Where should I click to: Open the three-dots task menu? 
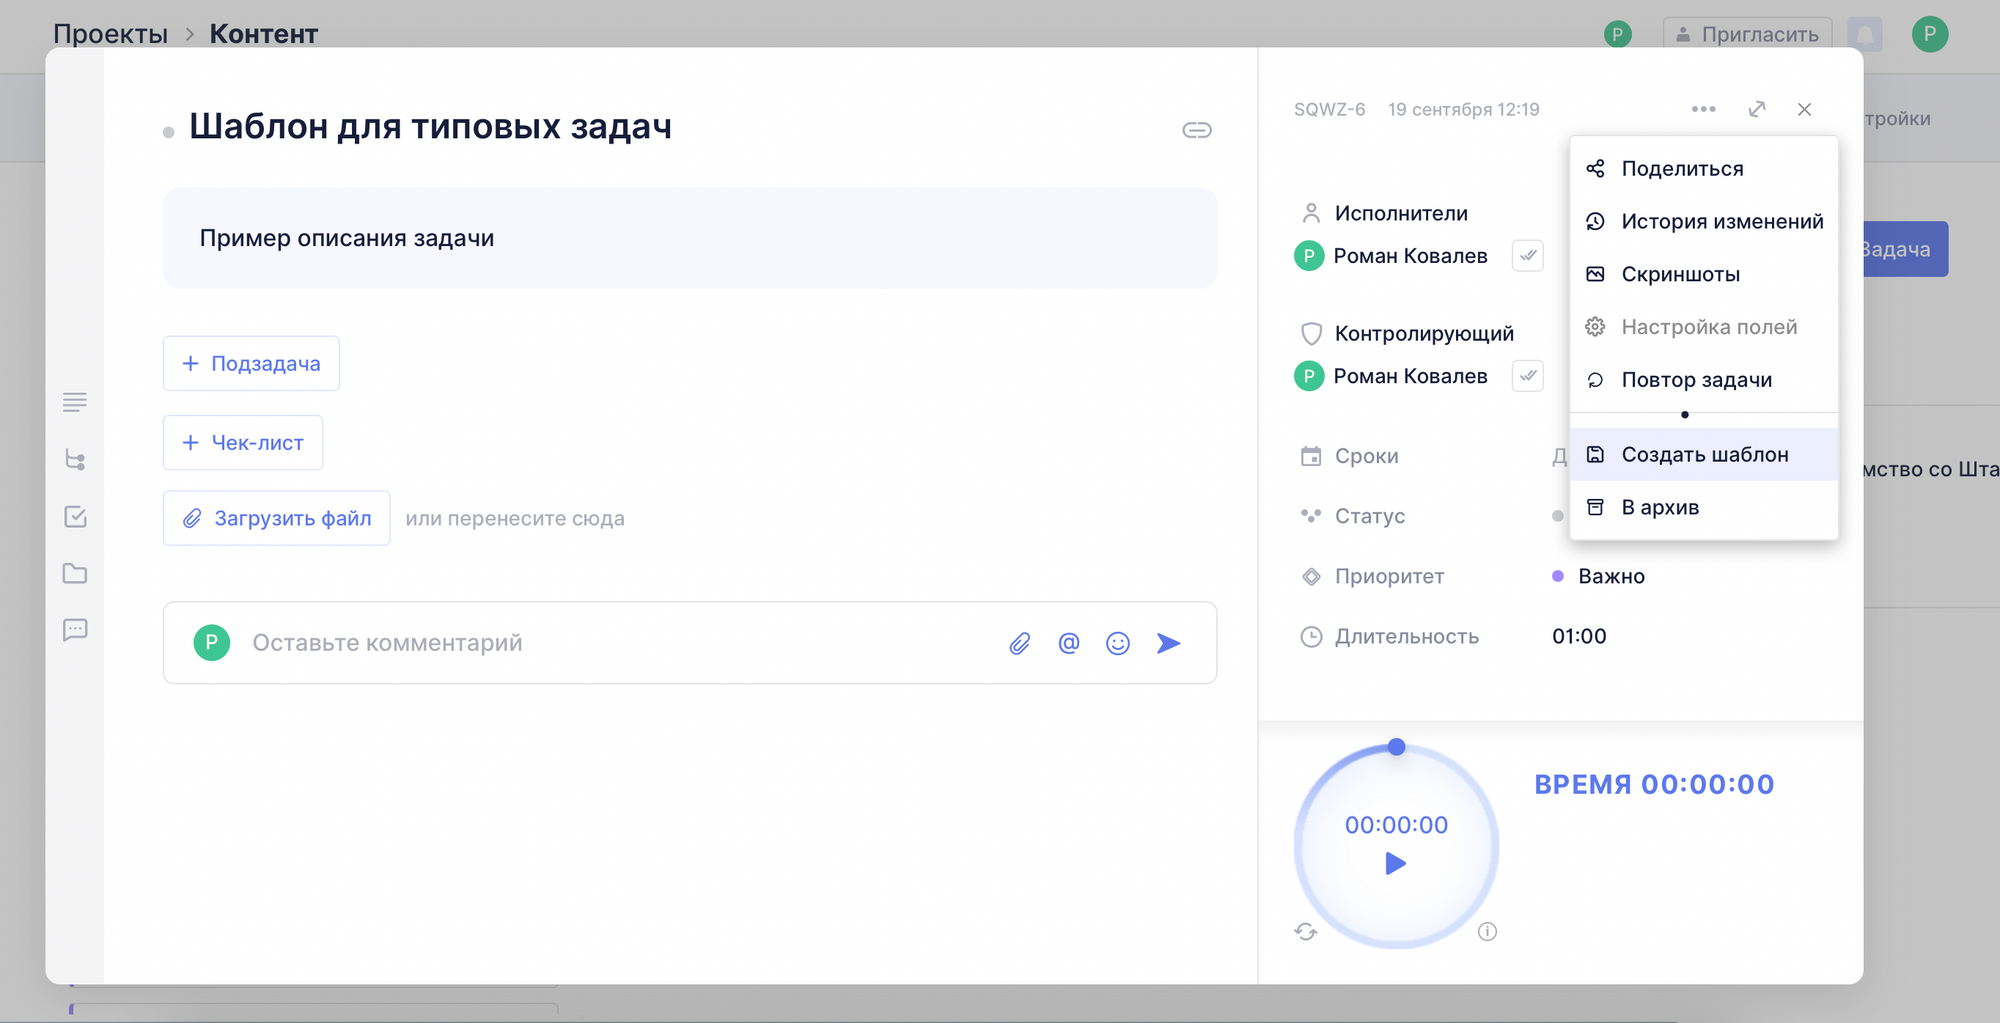pos(1703,109)
